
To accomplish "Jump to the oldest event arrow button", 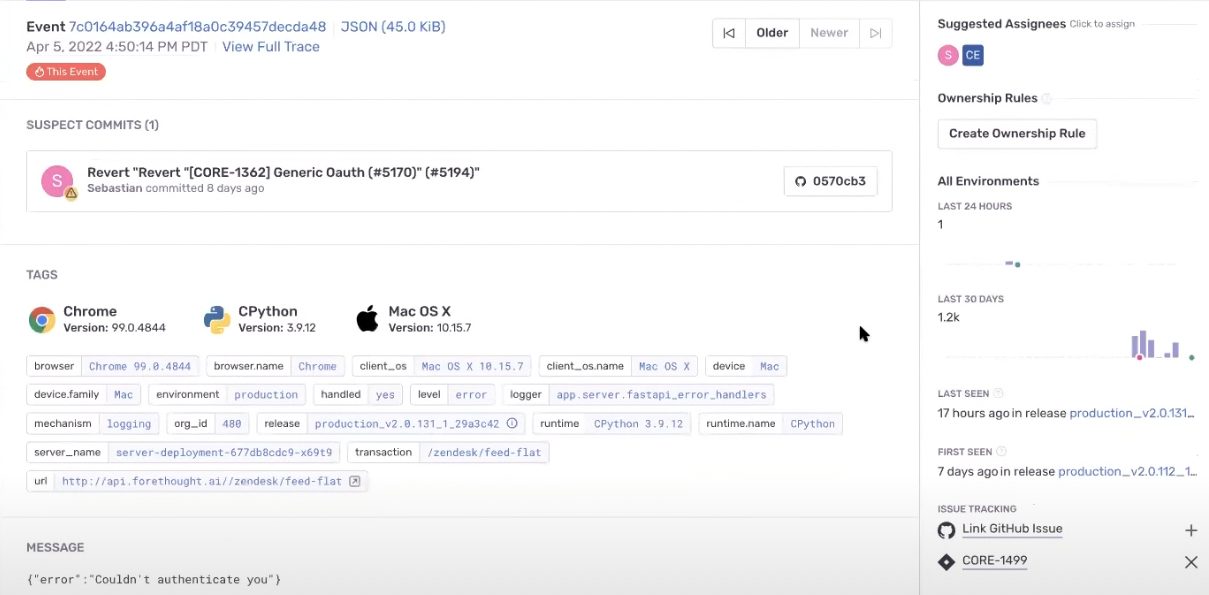I will (x=728, y=33).
